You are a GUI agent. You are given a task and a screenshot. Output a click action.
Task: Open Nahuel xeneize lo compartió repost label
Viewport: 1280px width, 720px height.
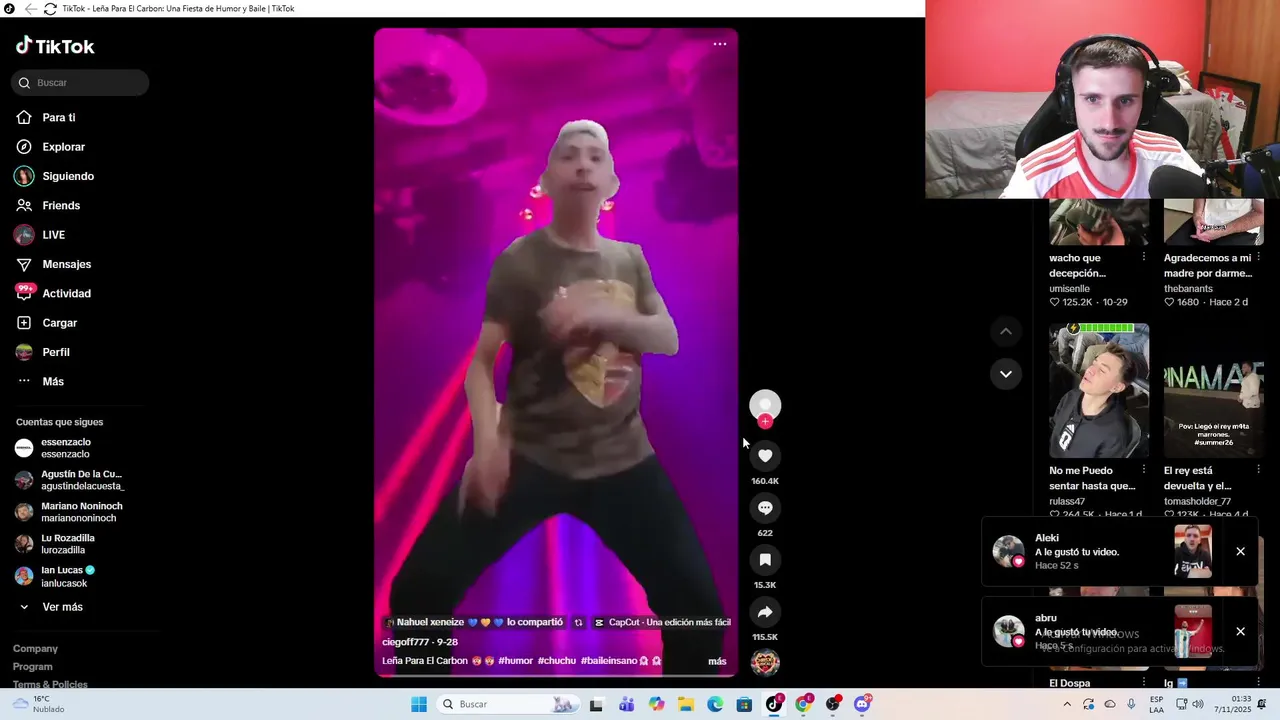pos(473,622)
